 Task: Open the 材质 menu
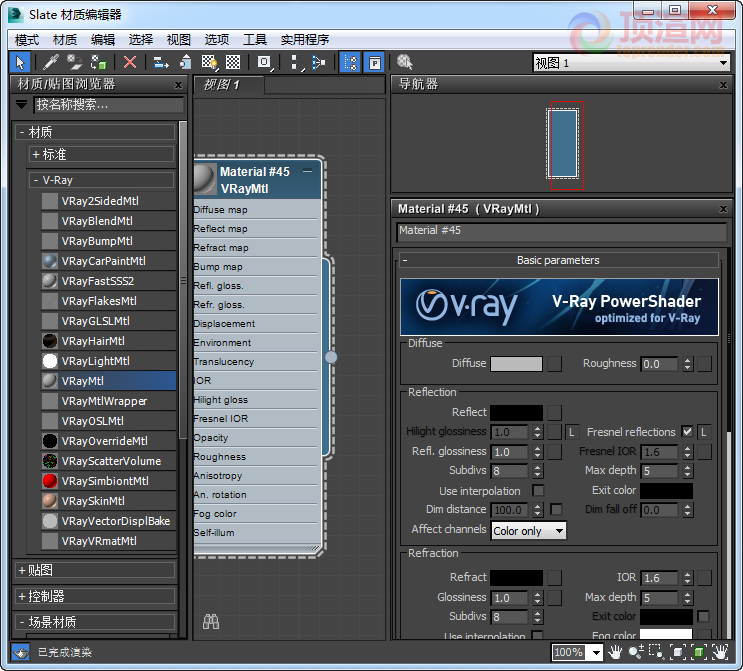pyautogui.click(x=64, y=39)
